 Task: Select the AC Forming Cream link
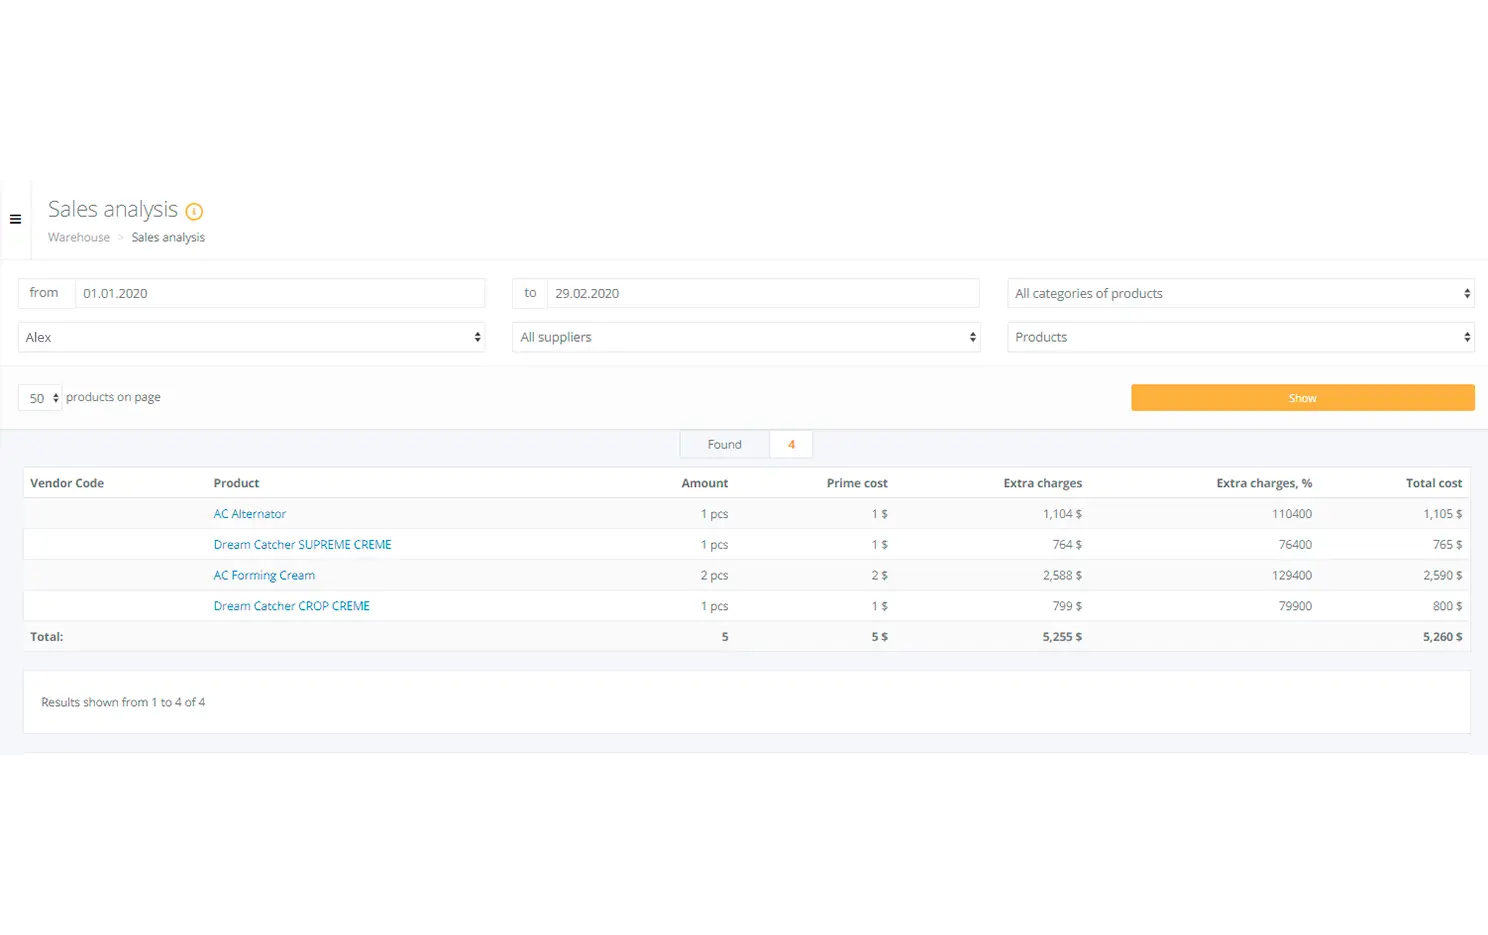pos(264,576)
